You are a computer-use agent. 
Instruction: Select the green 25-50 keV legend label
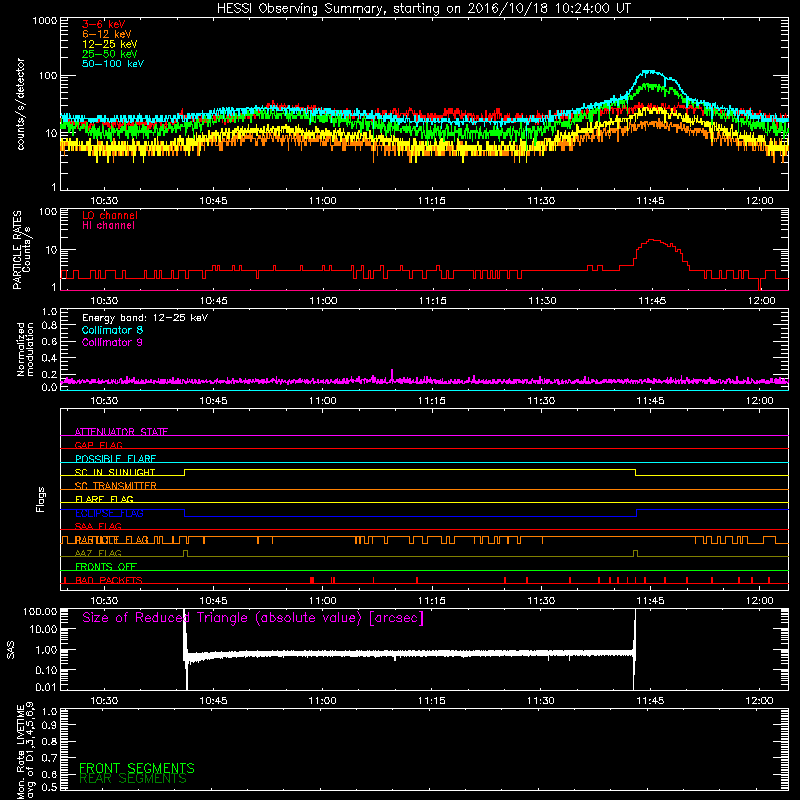point(110,54)
